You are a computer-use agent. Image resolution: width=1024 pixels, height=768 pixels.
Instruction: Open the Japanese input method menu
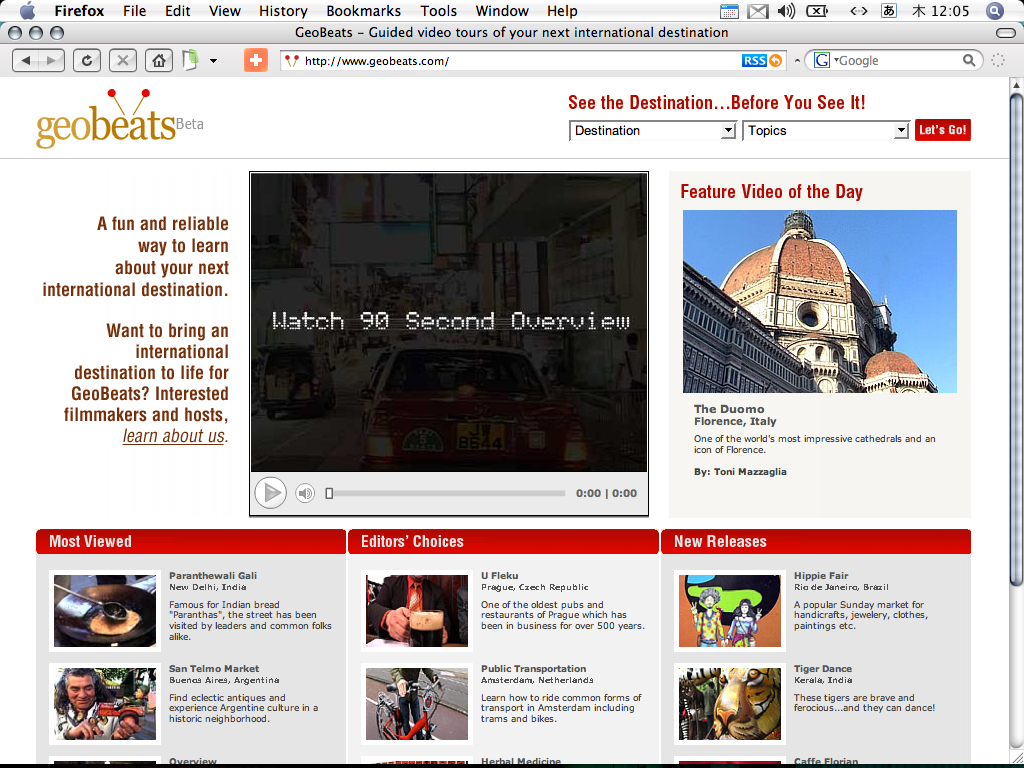[x=888, y=11]
